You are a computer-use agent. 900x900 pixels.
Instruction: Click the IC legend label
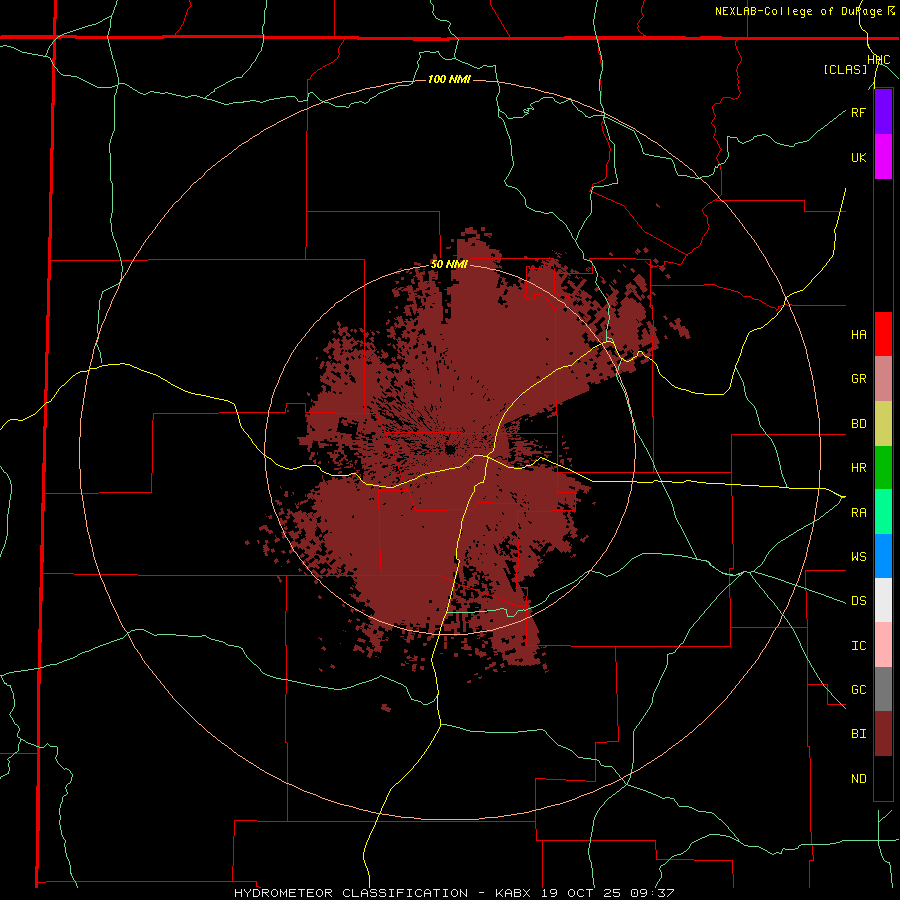pyautogui.click(x=858, y=646)
